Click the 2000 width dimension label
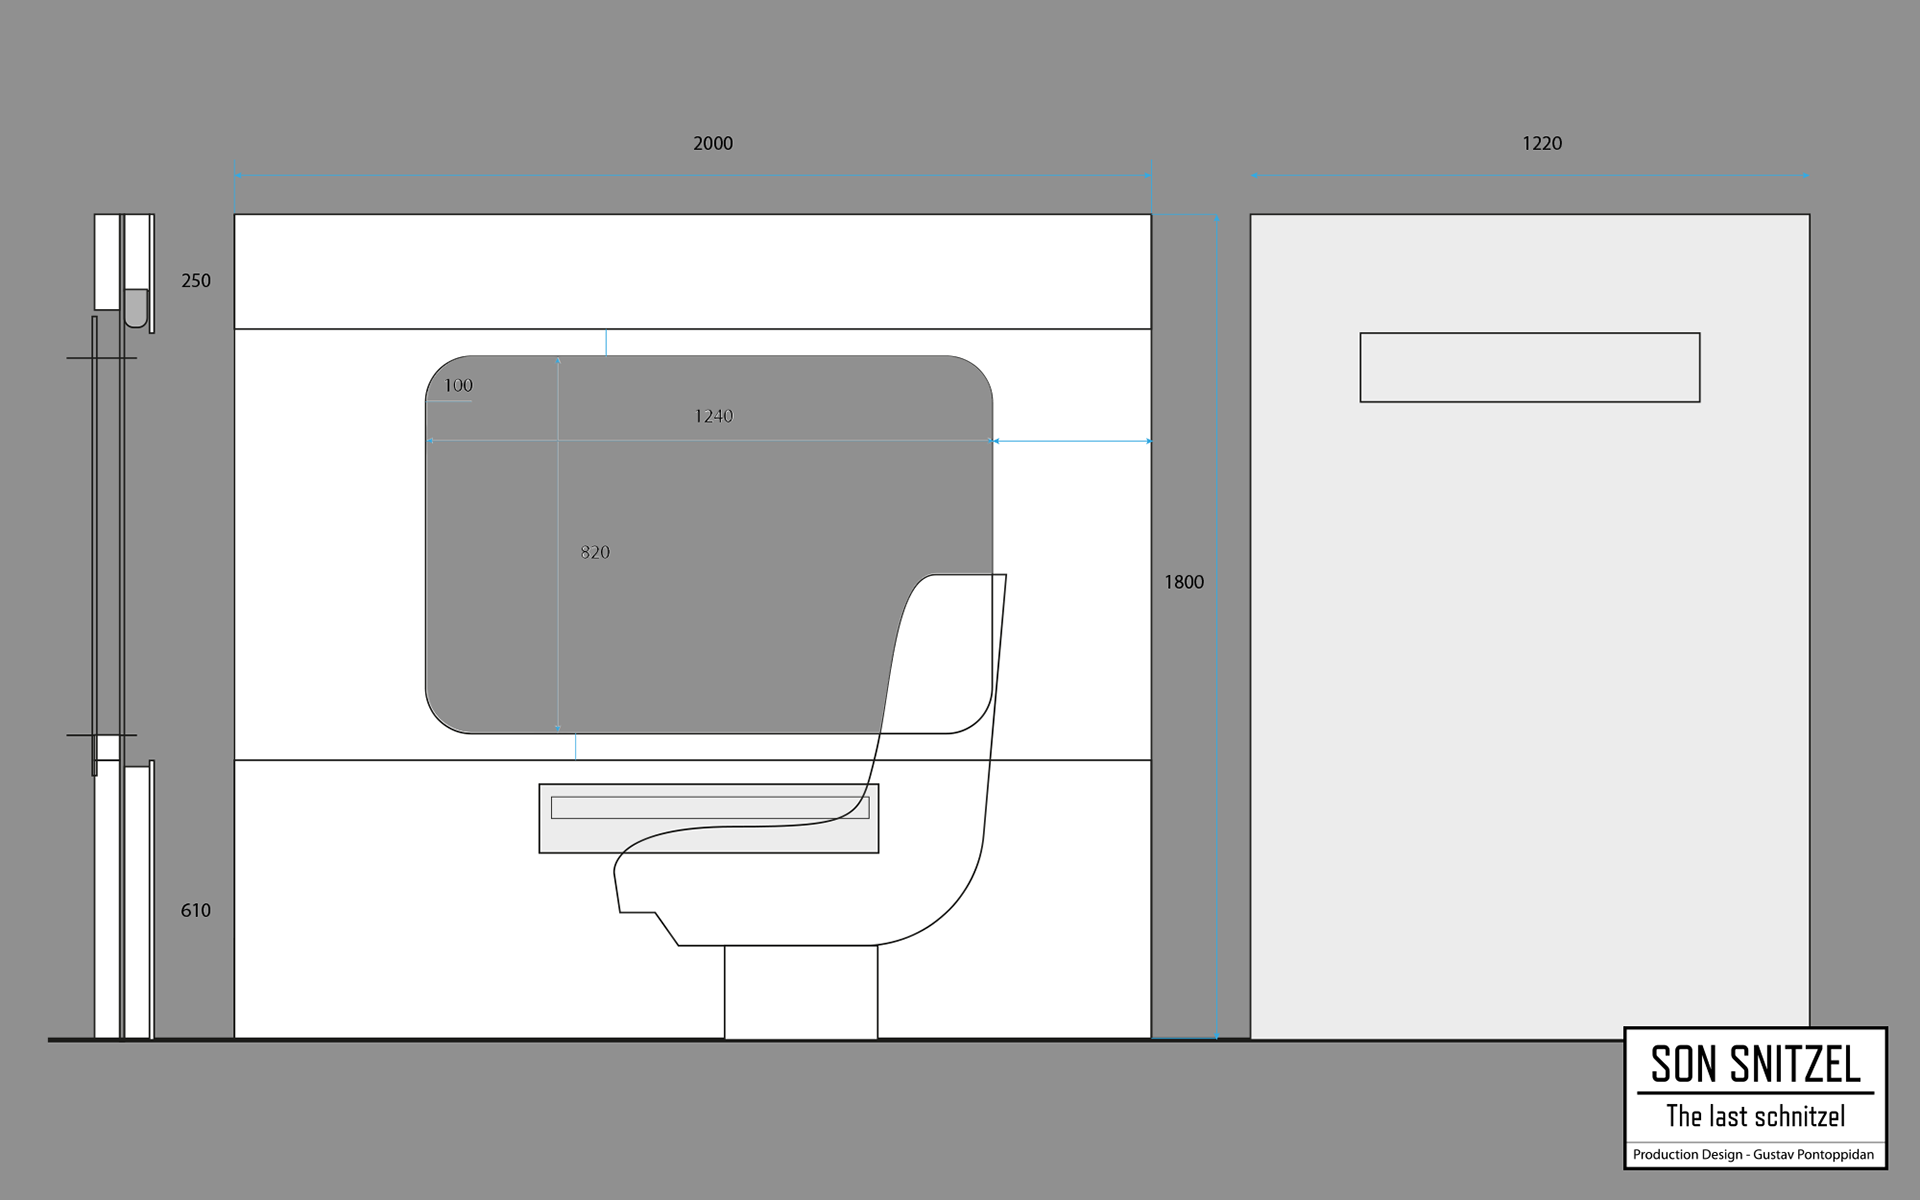 pos(712,143)
